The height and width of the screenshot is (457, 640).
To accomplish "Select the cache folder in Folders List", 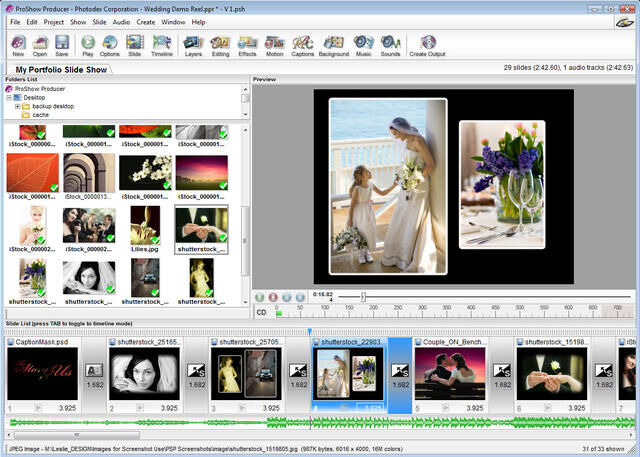I will (40, 115).
